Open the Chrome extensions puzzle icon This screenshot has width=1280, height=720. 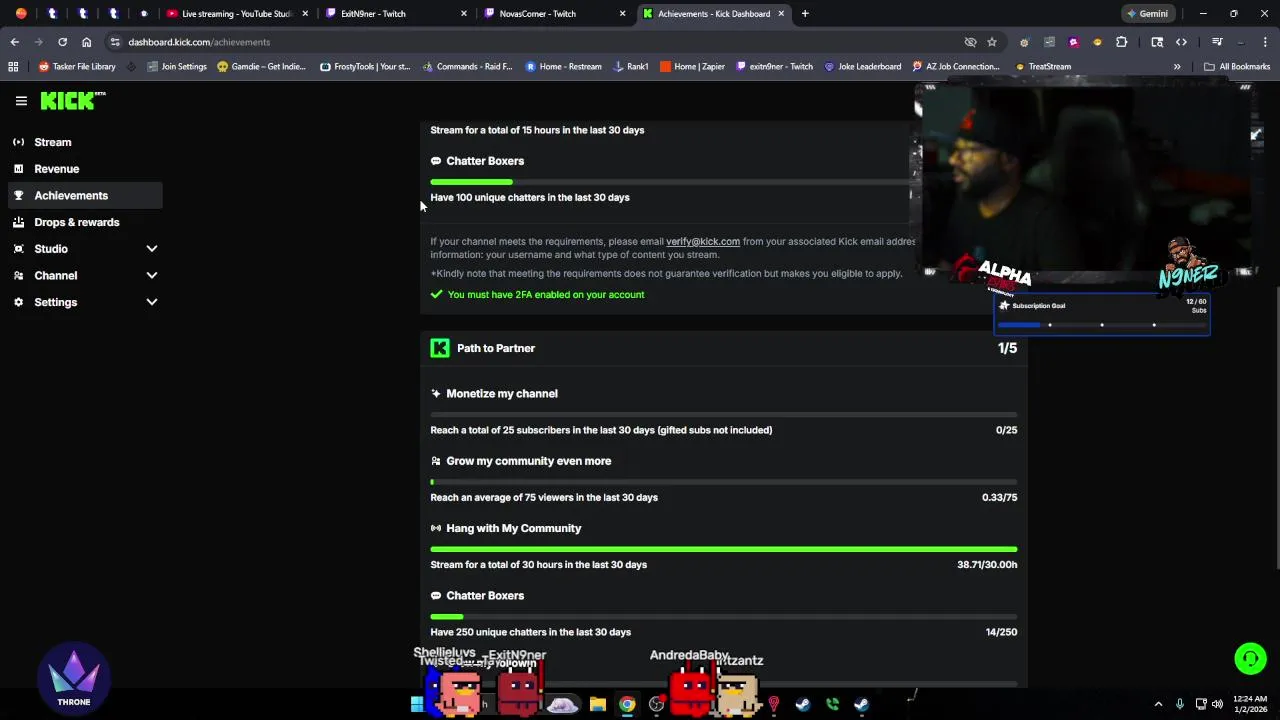click(1121, 42)
